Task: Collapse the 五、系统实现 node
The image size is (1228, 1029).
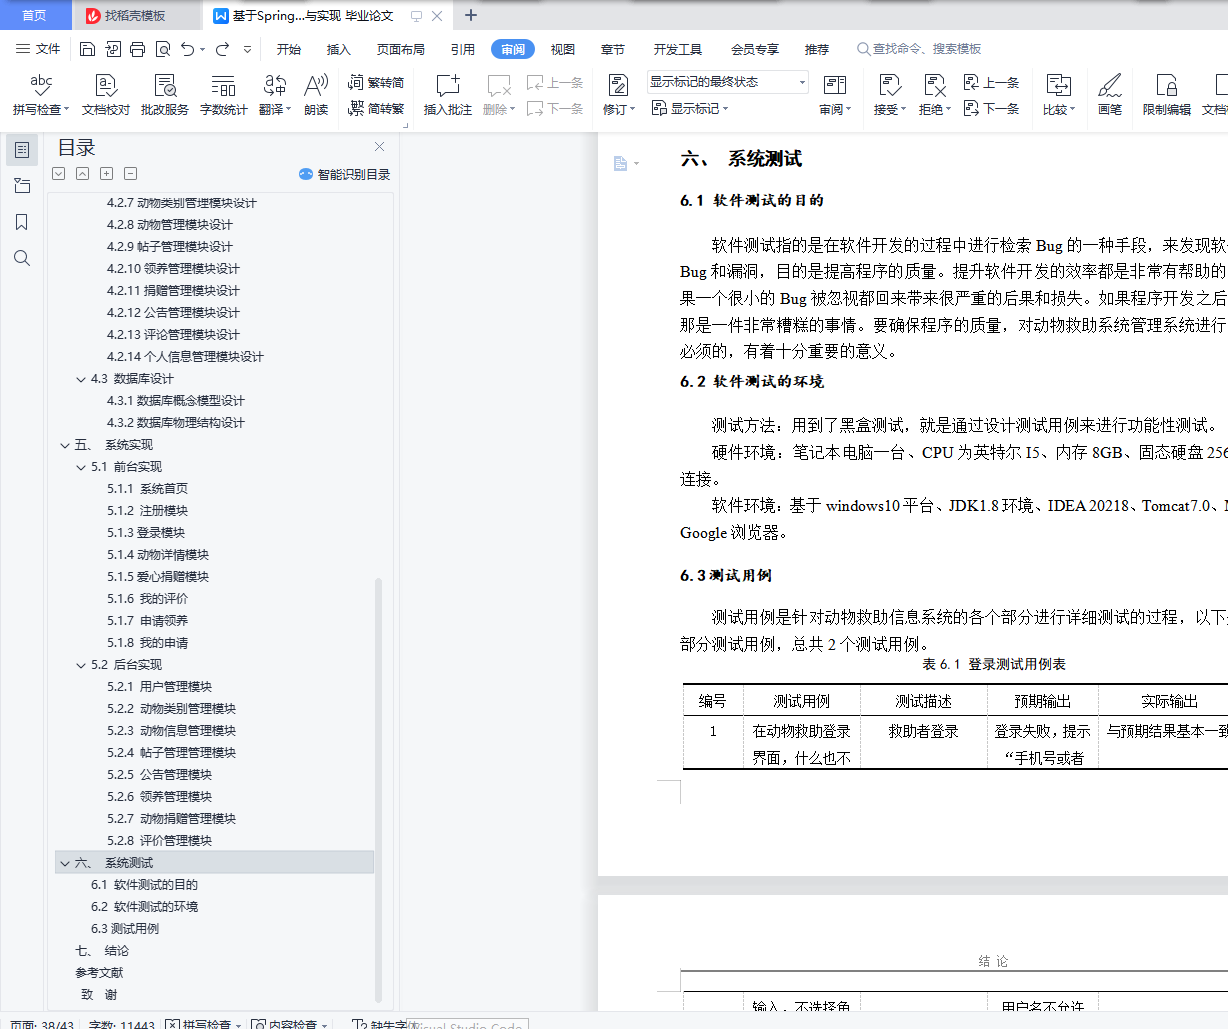Action: [x=65, y=445]
